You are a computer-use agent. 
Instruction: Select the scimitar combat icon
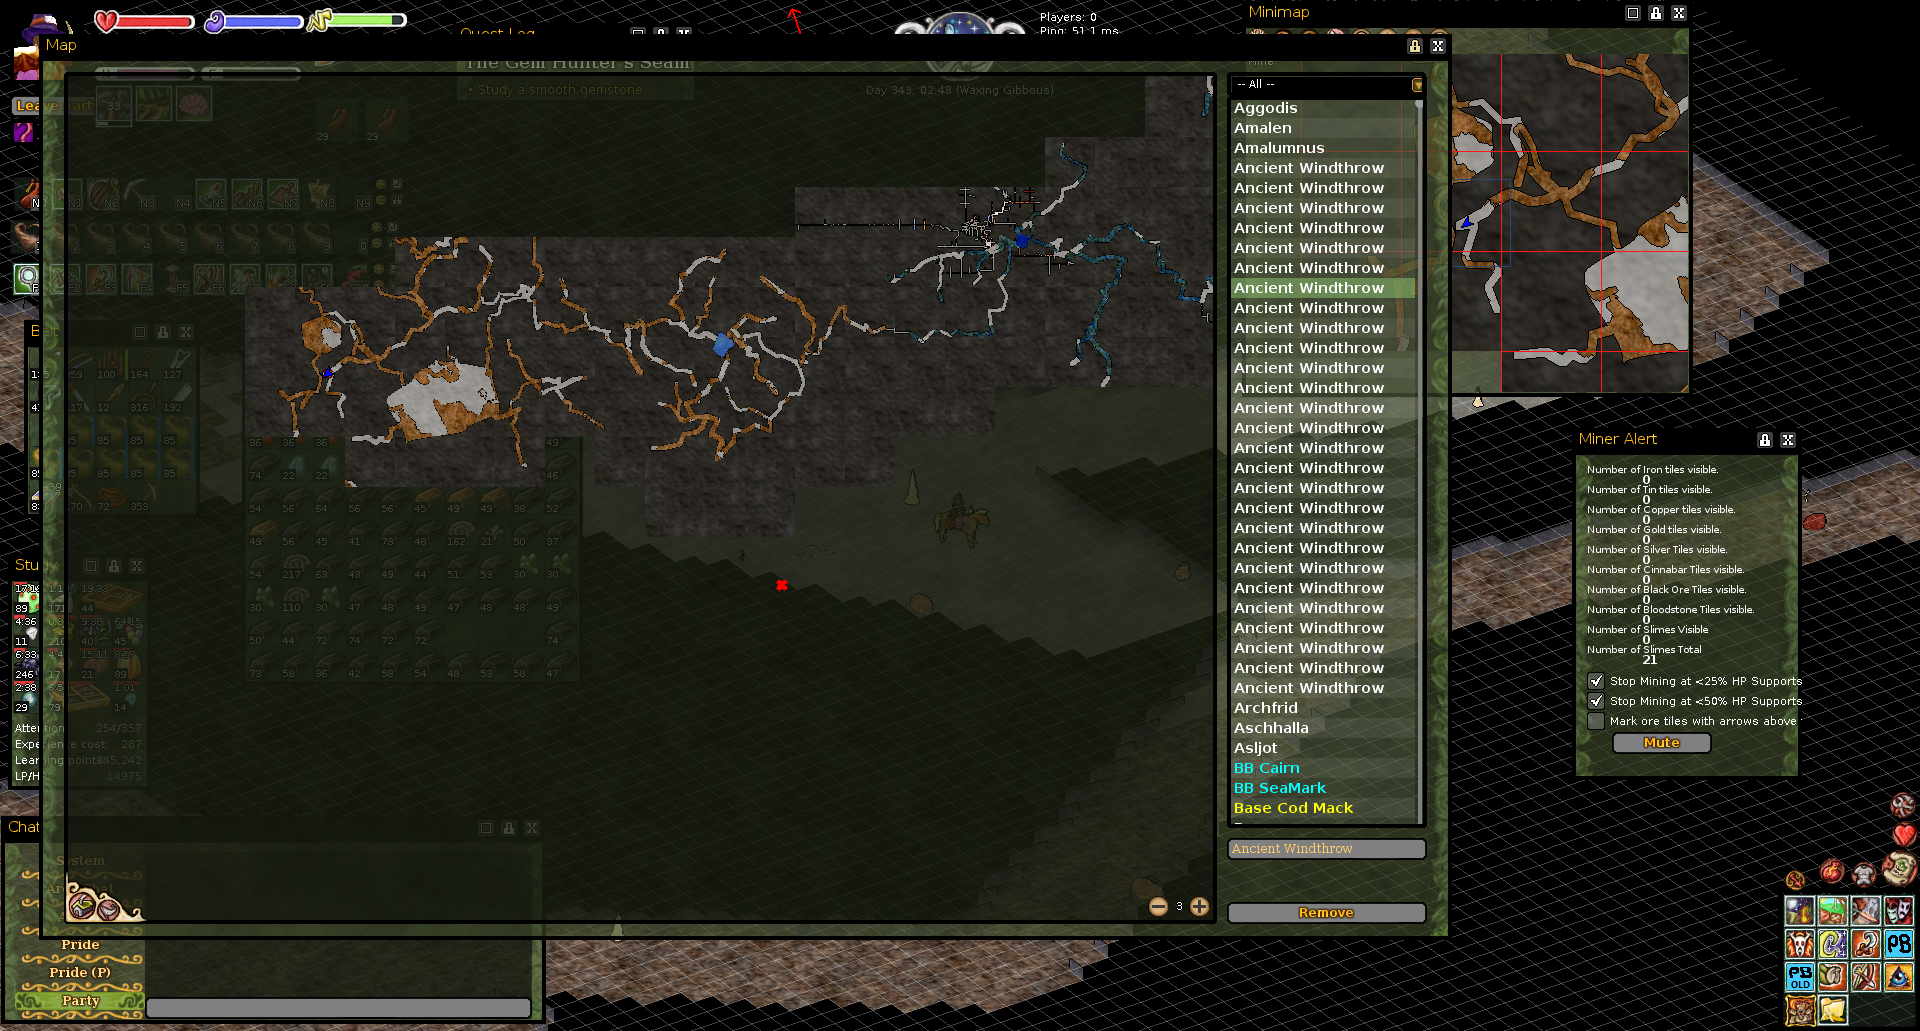[1866, 944]
